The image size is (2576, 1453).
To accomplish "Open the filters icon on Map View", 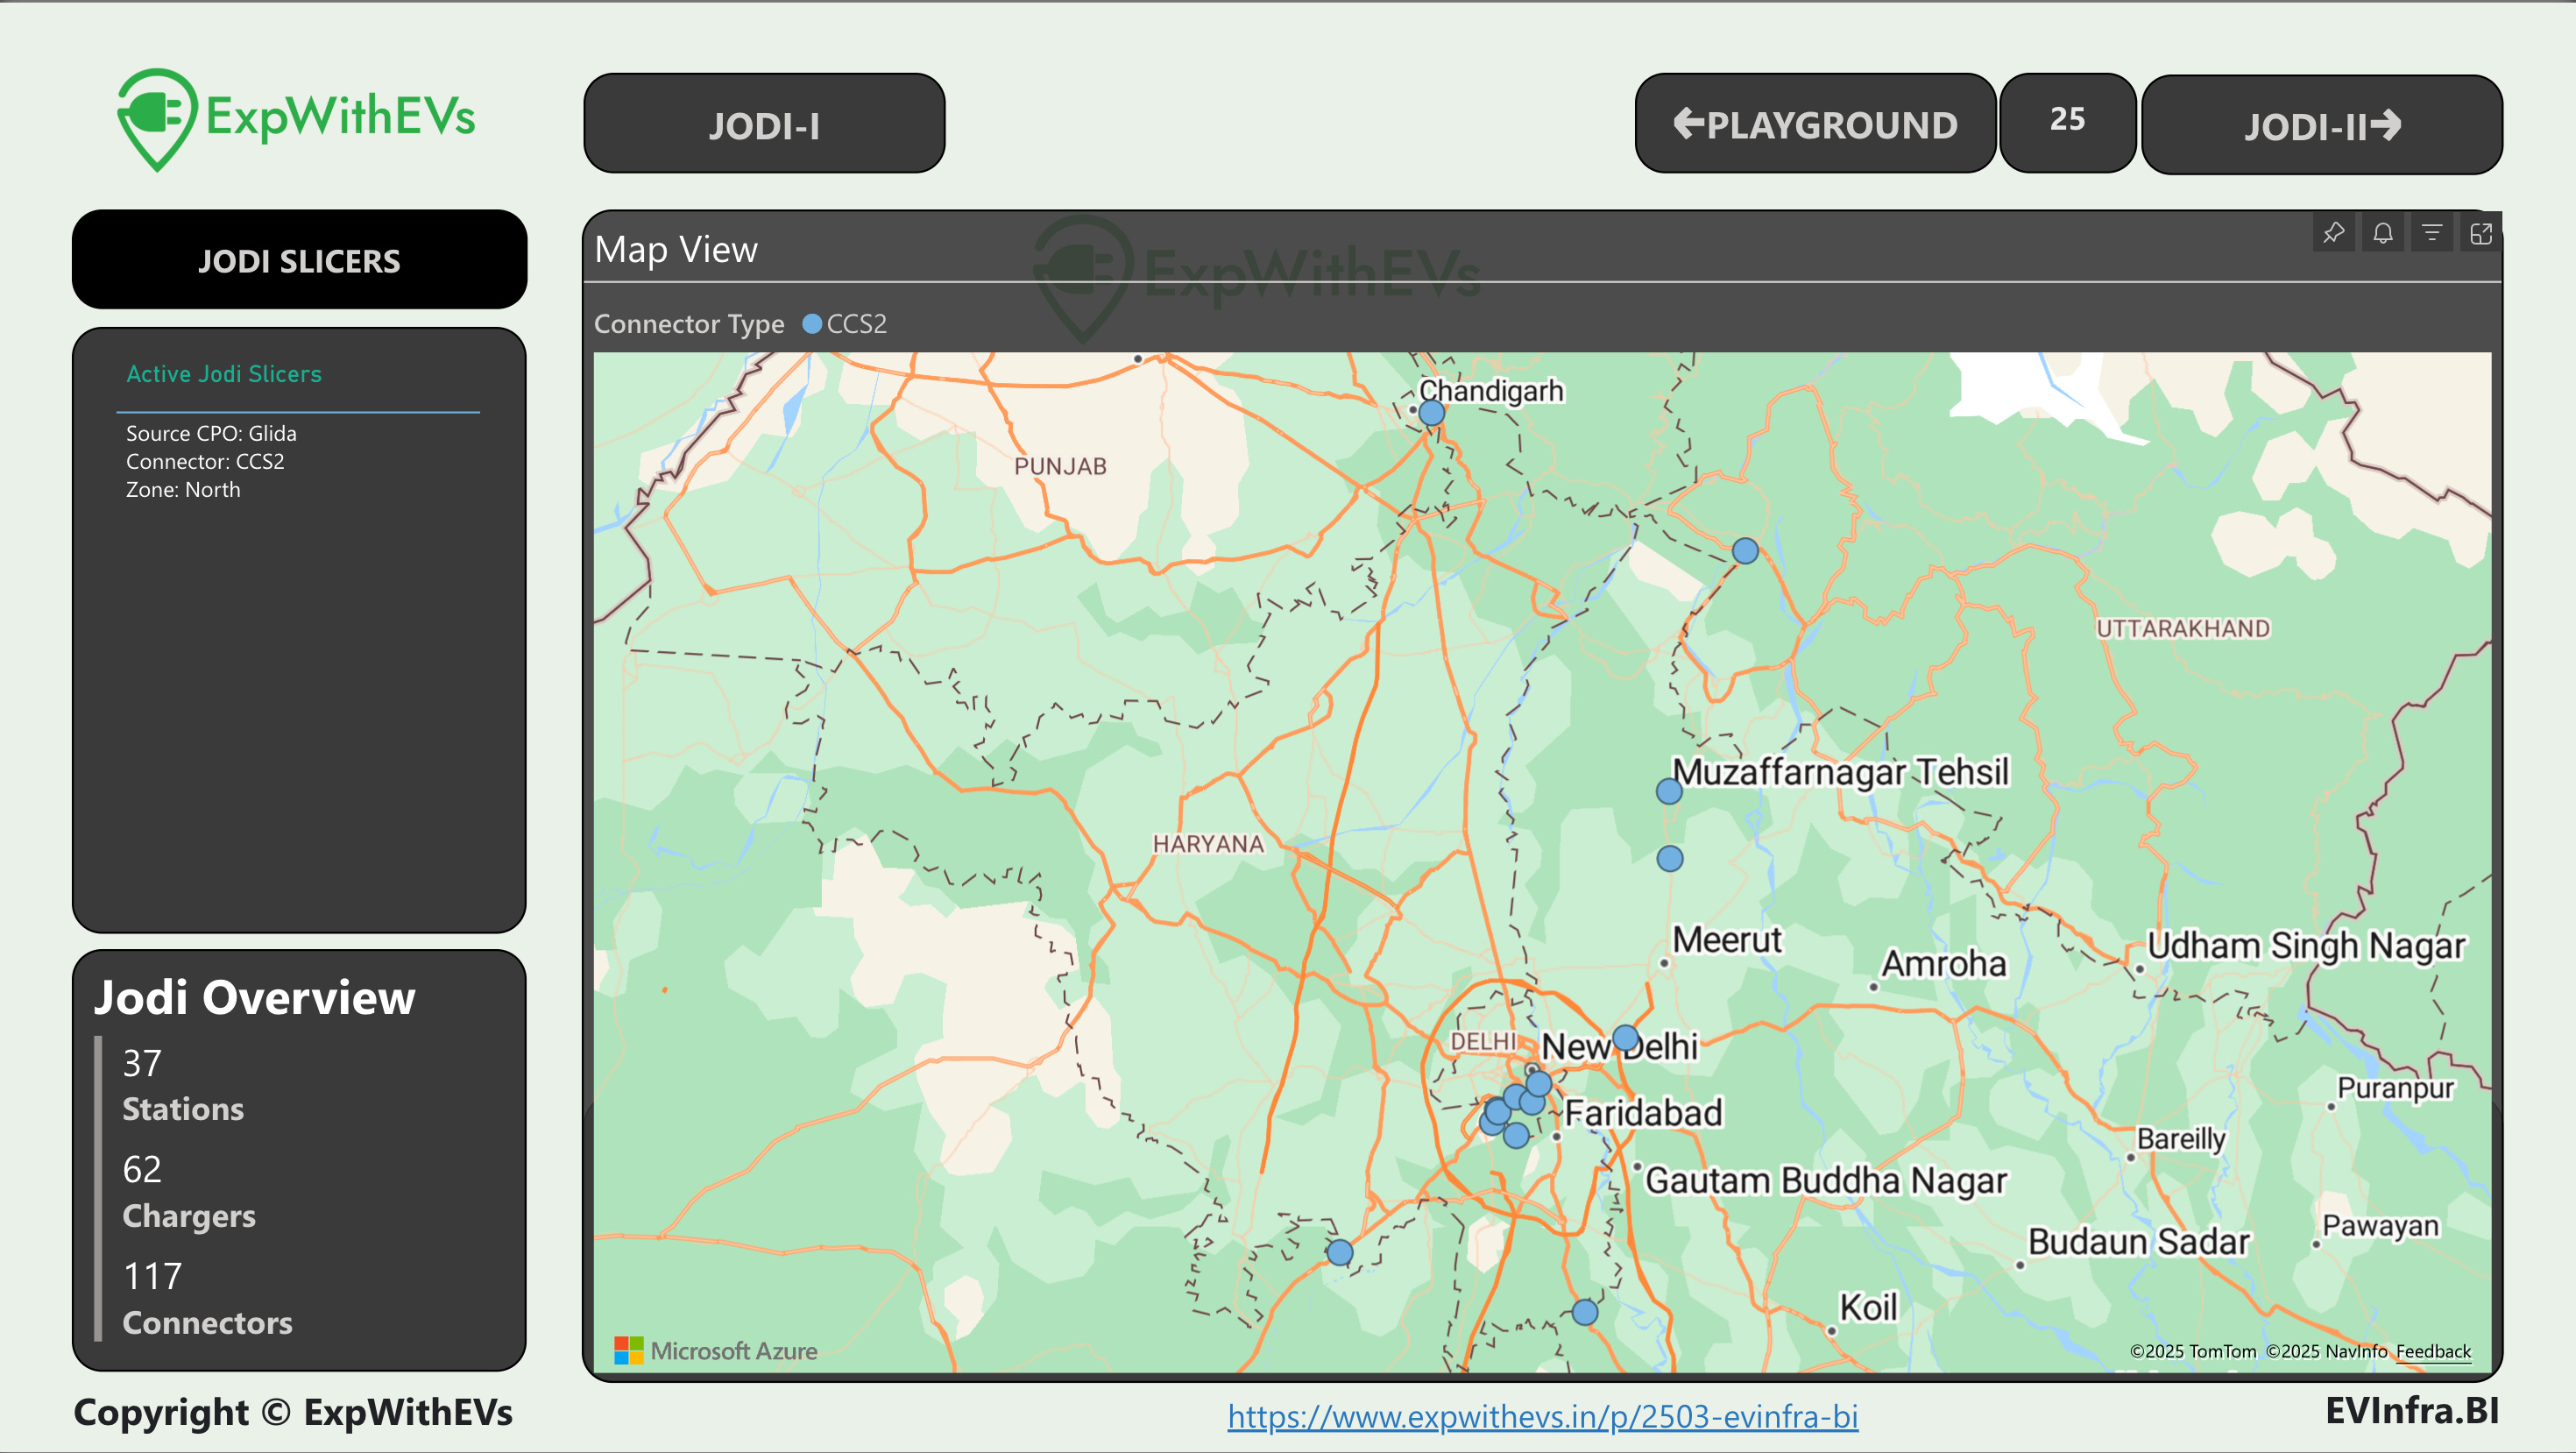I will 2432,233.
